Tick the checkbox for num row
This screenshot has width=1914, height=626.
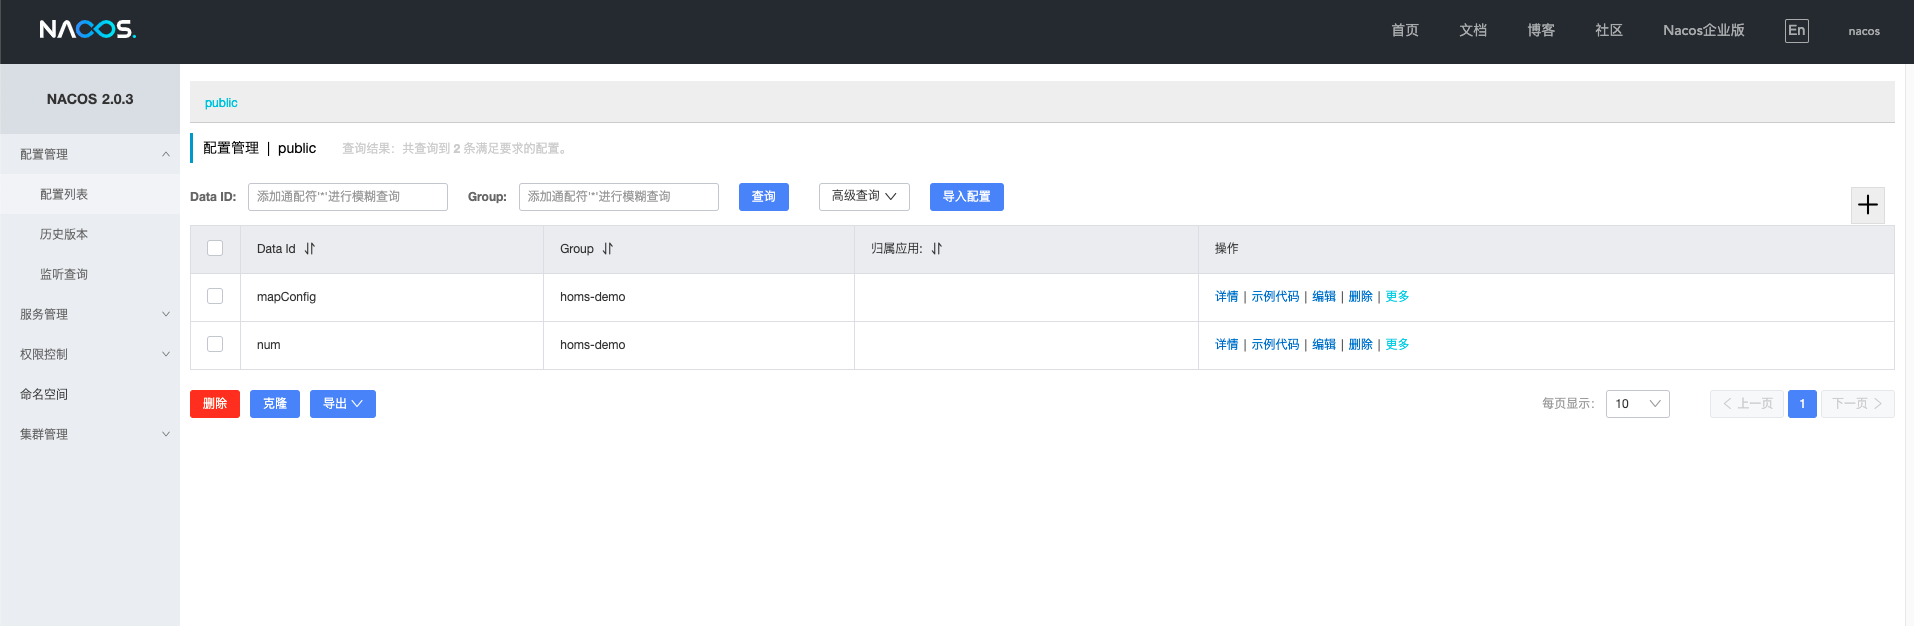215,344
